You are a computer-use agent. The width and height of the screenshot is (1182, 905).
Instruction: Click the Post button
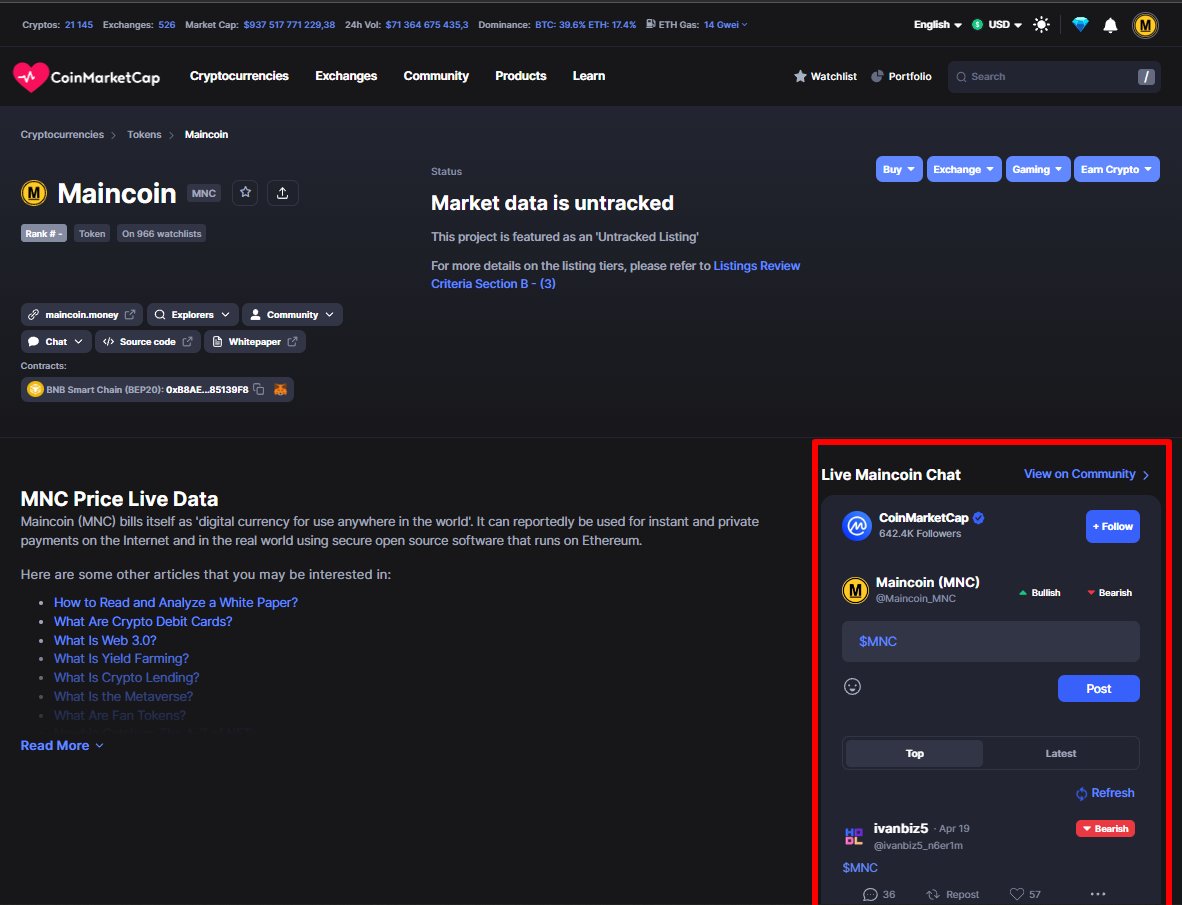(1098, 689)
